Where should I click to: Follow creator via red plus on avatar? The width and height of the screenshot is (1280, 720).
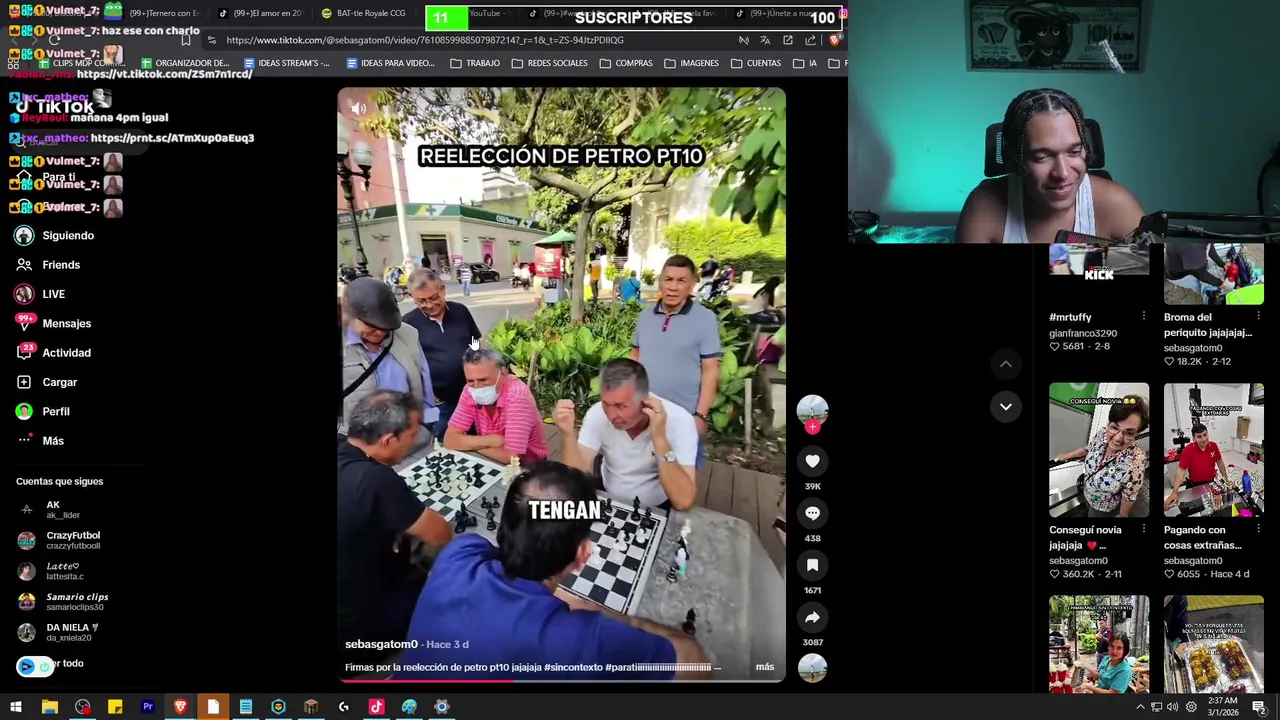[x=812, y=427]
